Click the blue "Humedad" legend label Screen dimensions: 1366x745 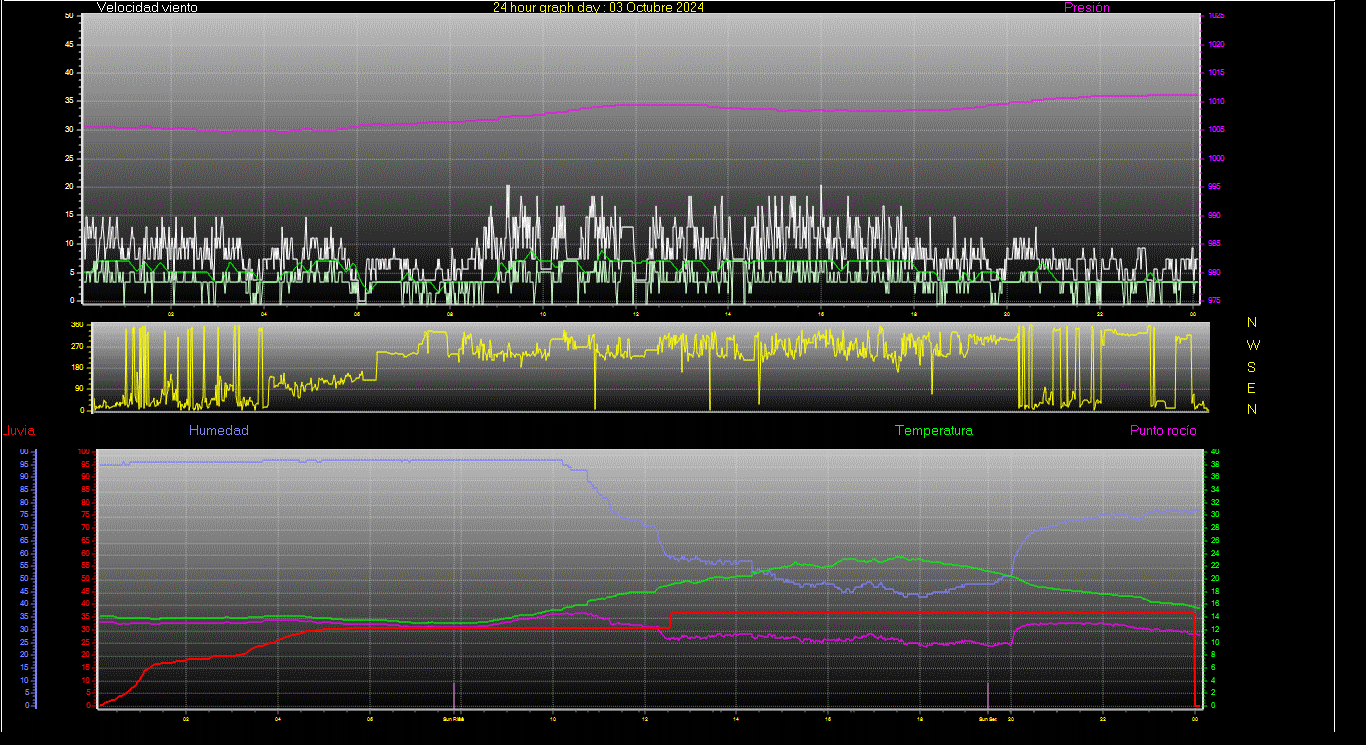(219, 430)
